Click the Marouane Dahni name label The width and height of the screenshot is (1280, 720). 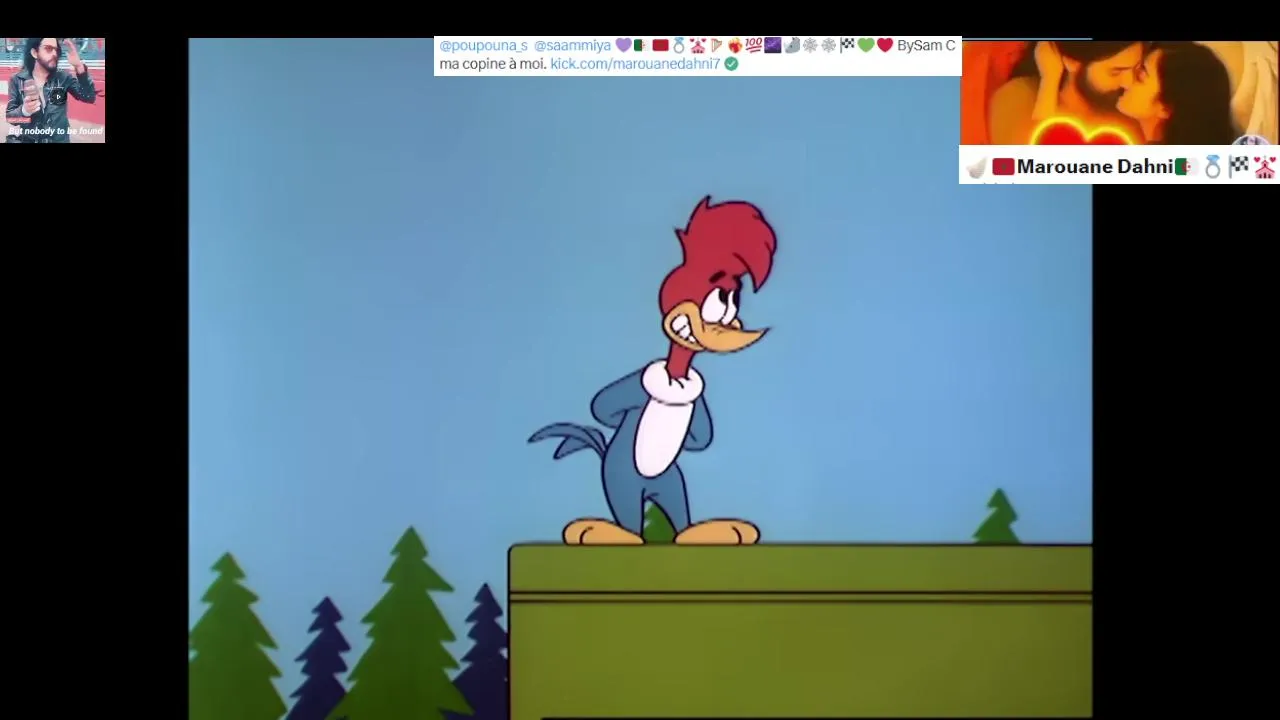click(x=1095, y=167)
